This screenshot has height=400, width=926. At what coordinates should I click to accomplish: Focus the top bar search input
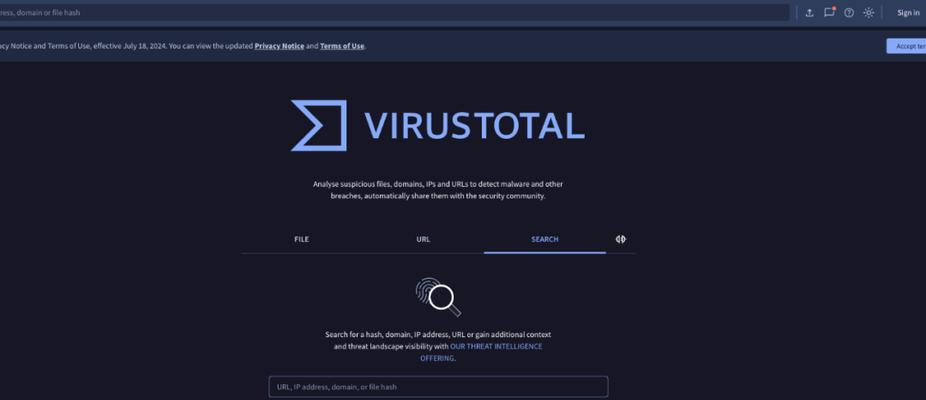click(x=392, y=12)
